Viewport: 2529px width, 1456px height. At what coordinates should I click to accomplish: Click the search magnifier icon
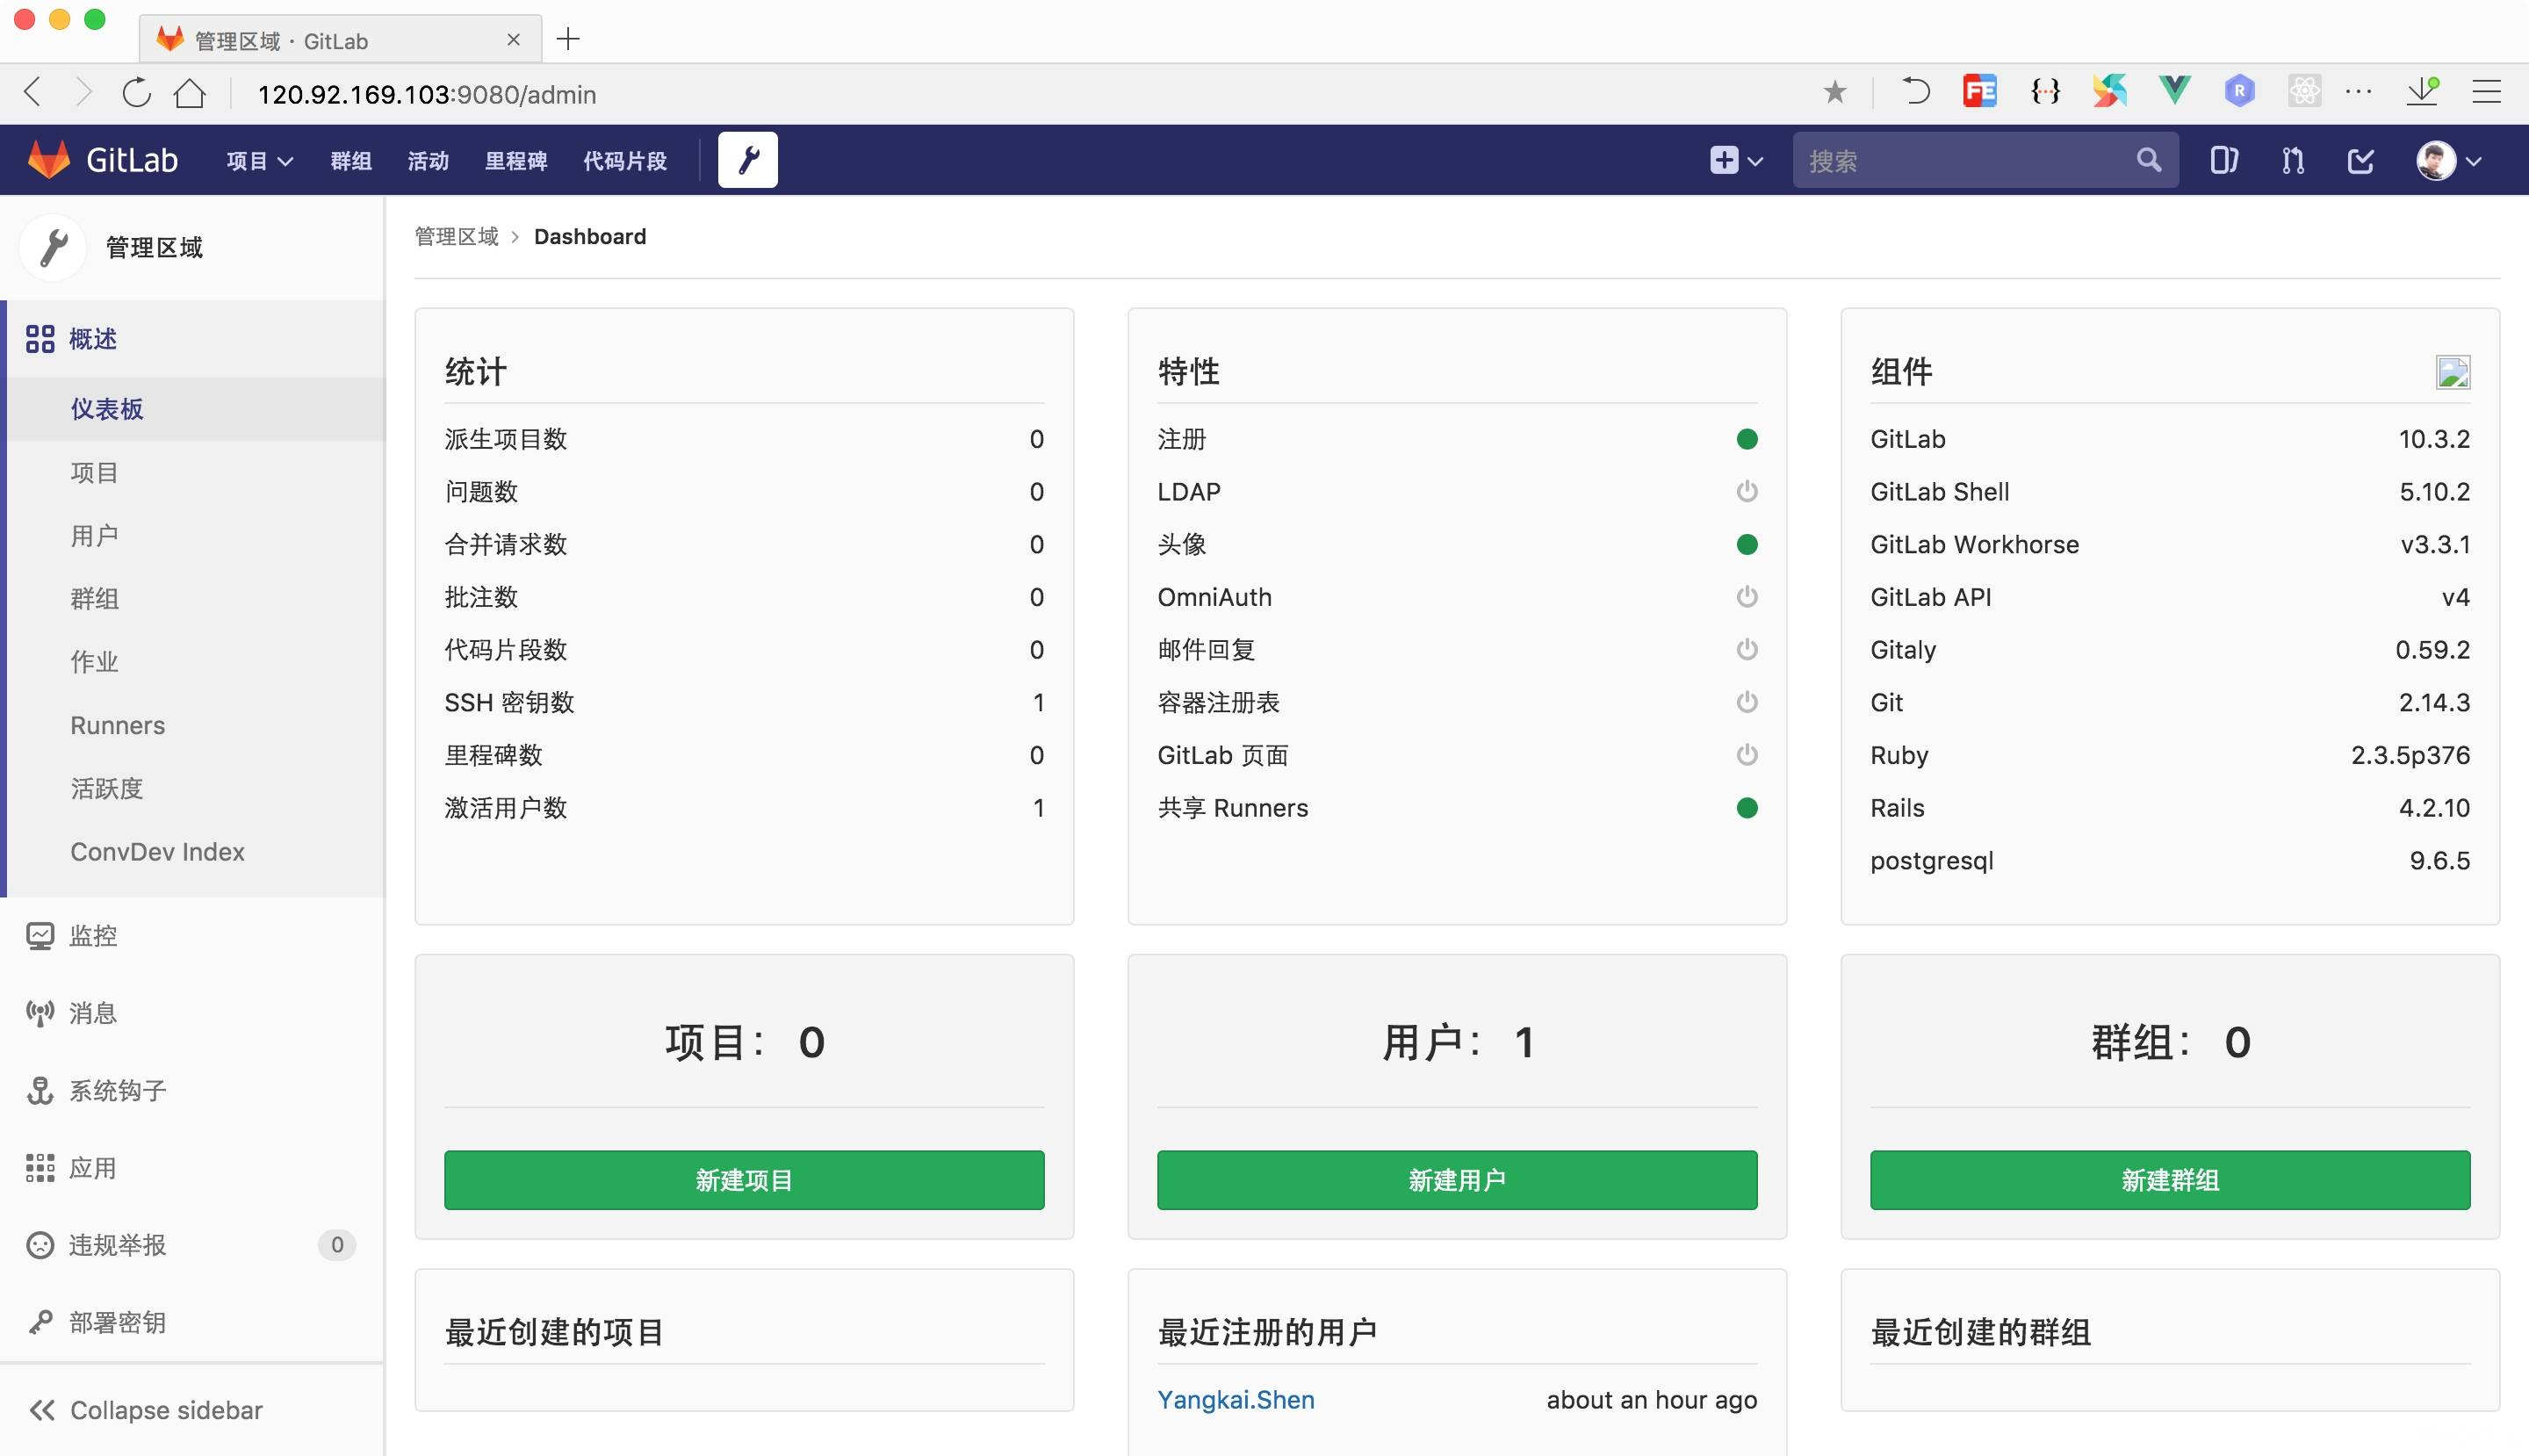point(2148,160)
